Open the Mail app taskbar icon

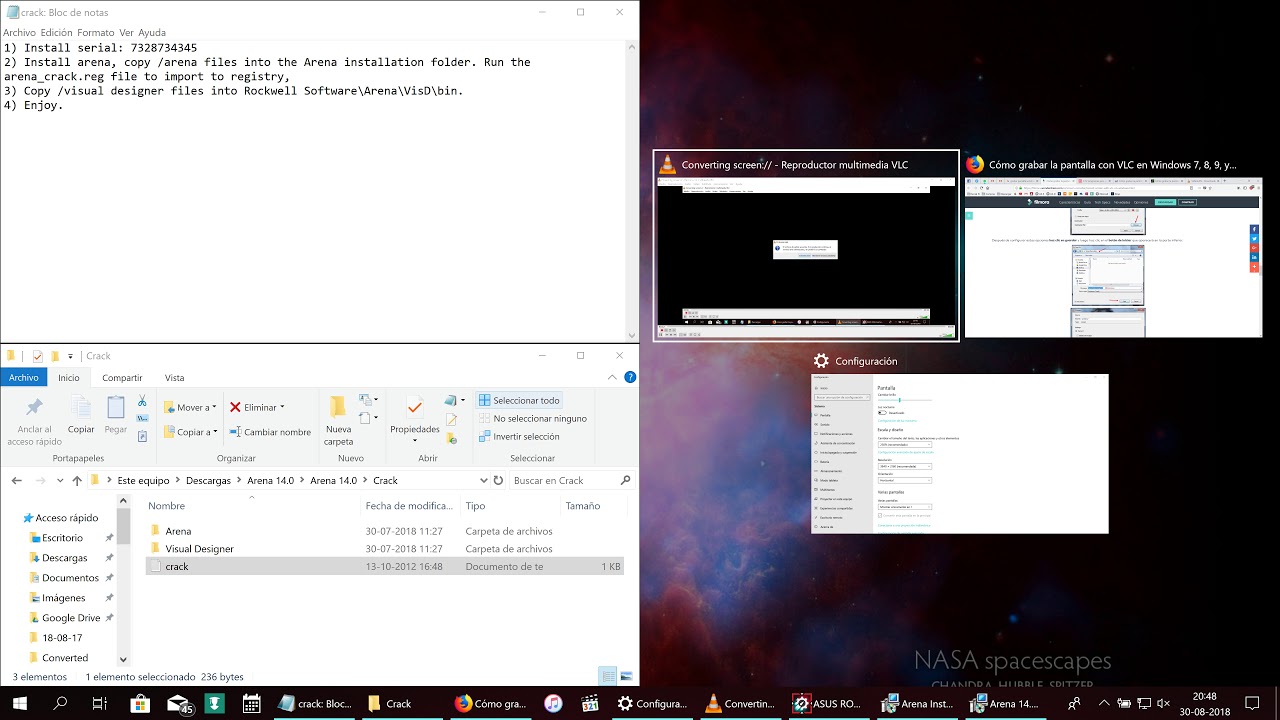pos(178,704)
